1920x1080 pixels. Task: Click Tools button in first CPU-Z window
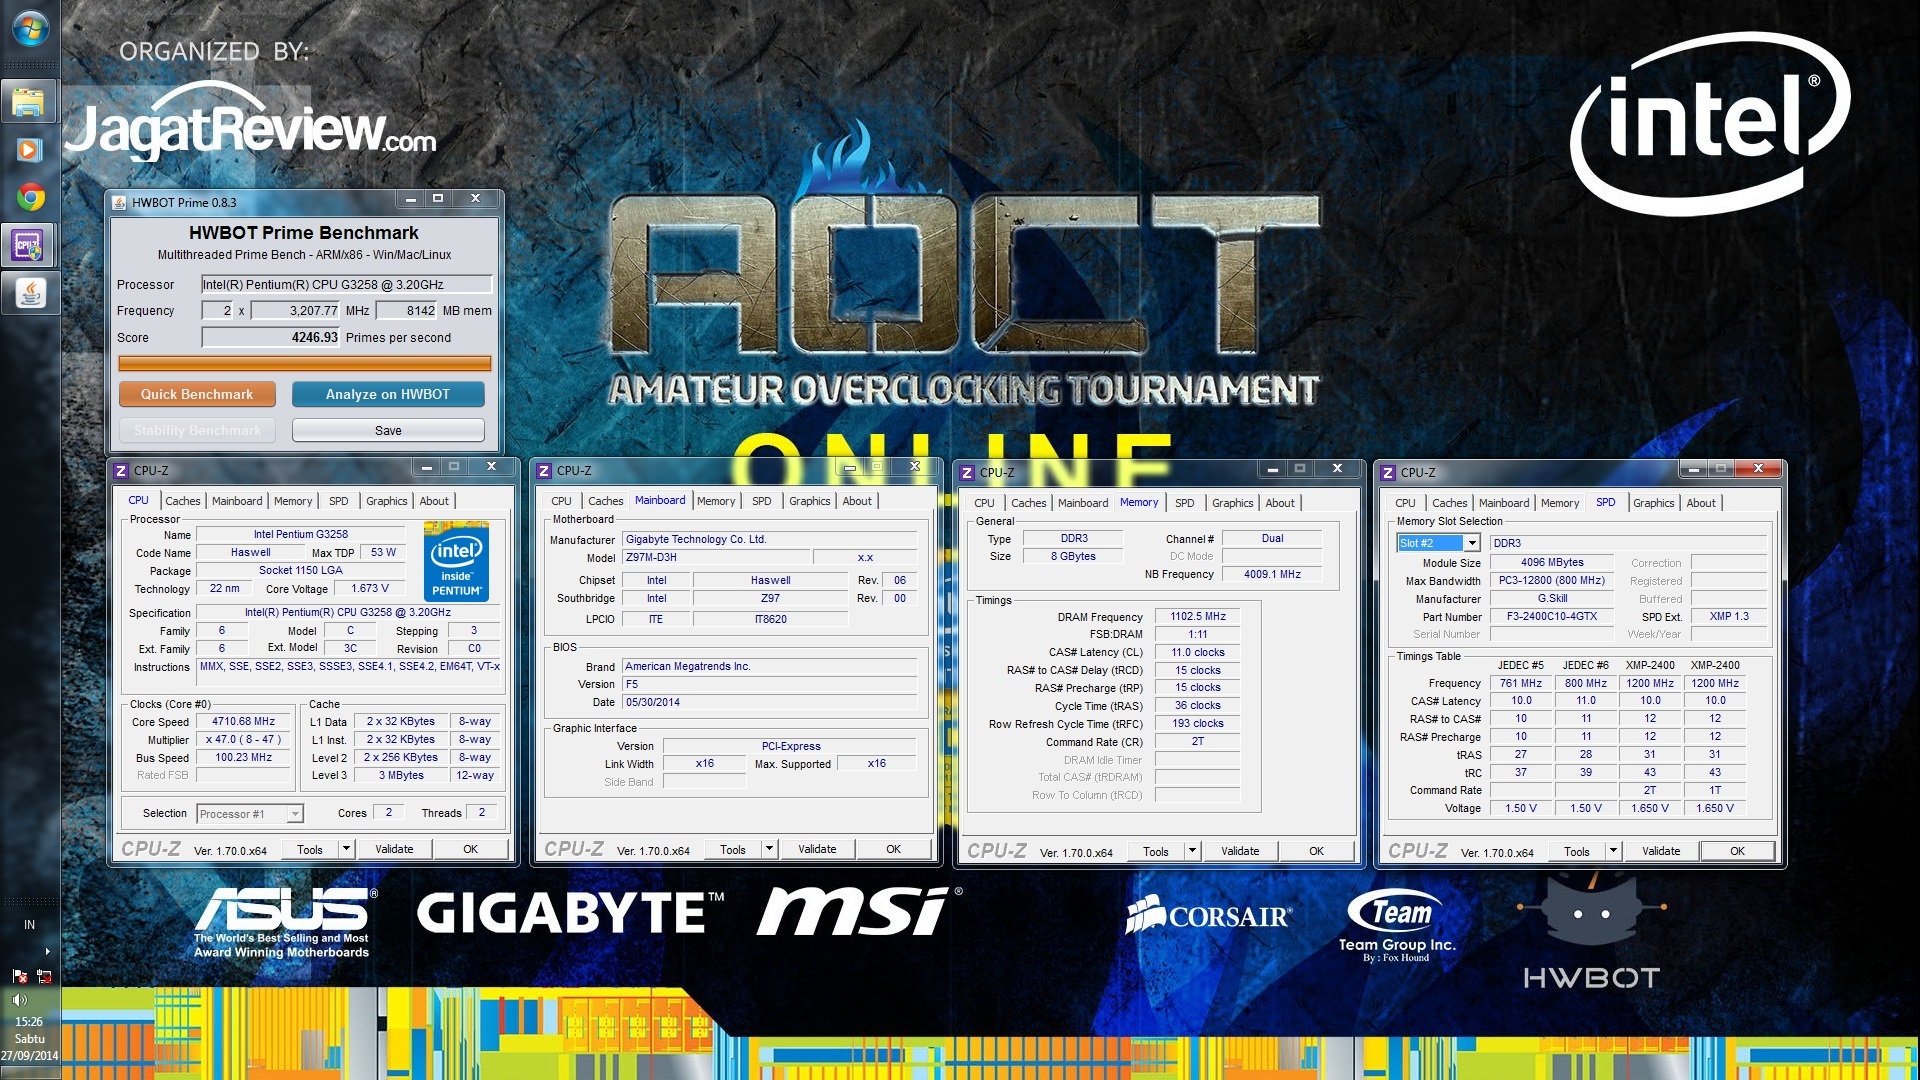tap(310, 849)
